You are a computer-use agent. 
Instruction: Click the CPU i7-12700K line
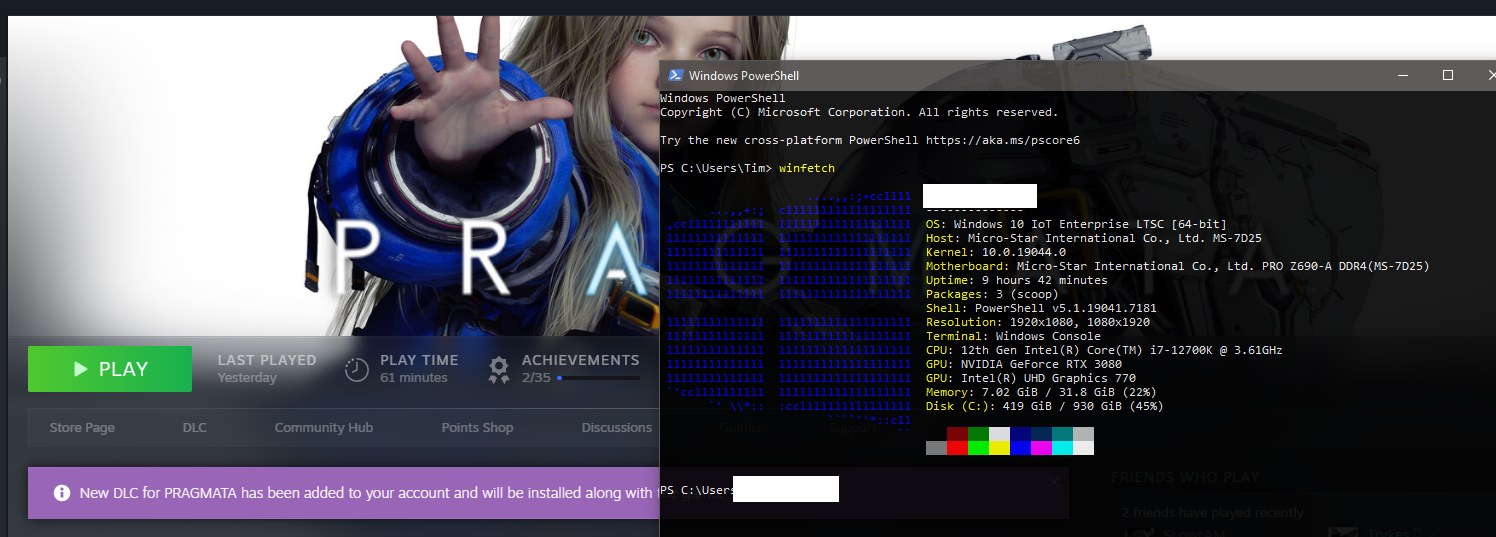pyautogui.click(x=1104, y=350)
